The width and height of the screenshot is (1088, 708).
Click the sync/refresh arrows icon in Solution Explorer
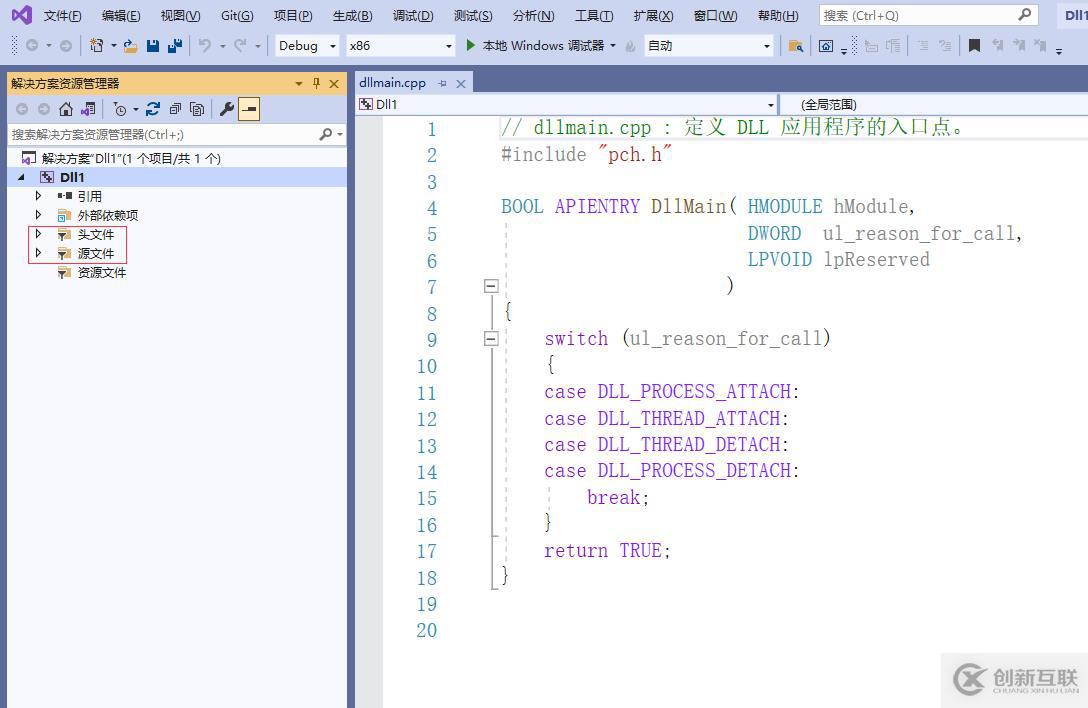pyautogui.click(x=153, y=109)
